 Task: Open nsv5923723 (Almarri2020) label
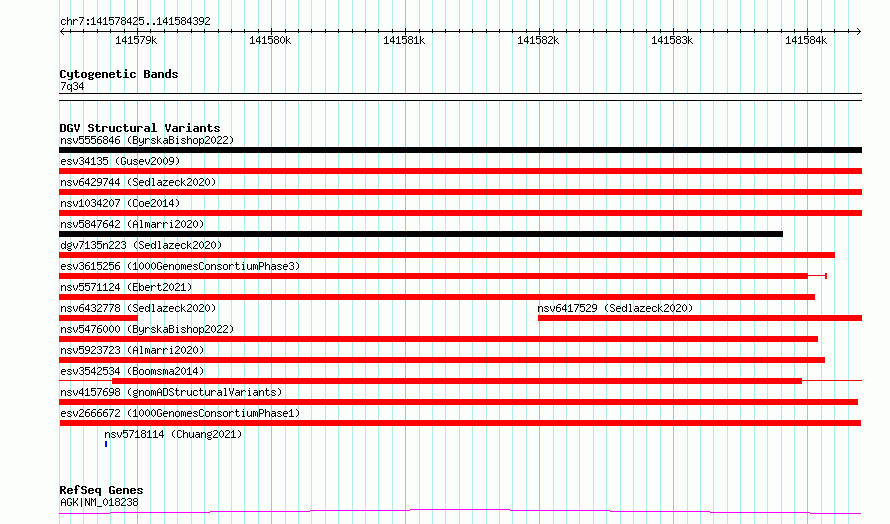click(132, 350)
